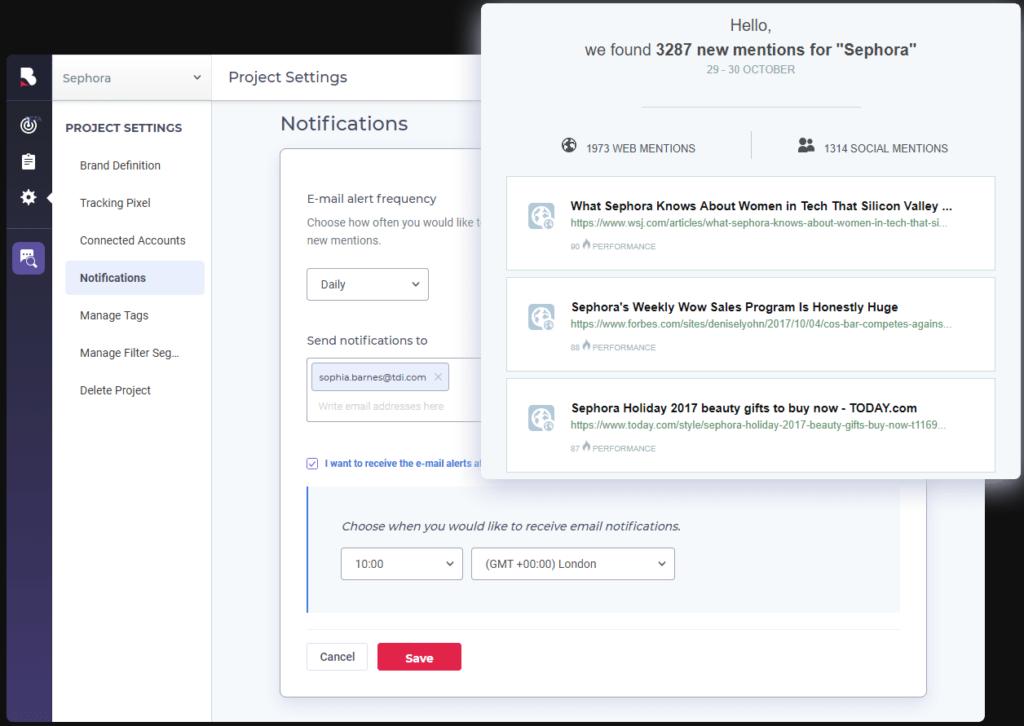Click the red Save button
1024x726 pixels.
(x=419, y=657)
